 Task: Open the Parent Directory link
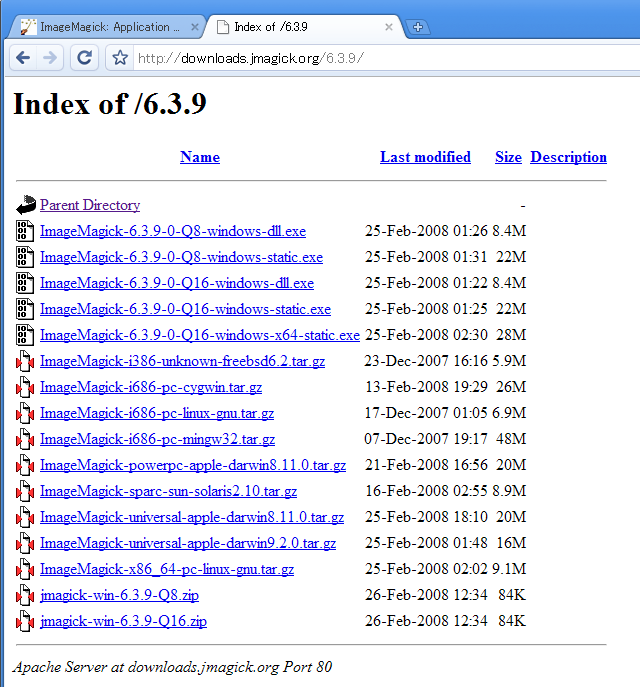pyautogui.click(x=90, y=205)
